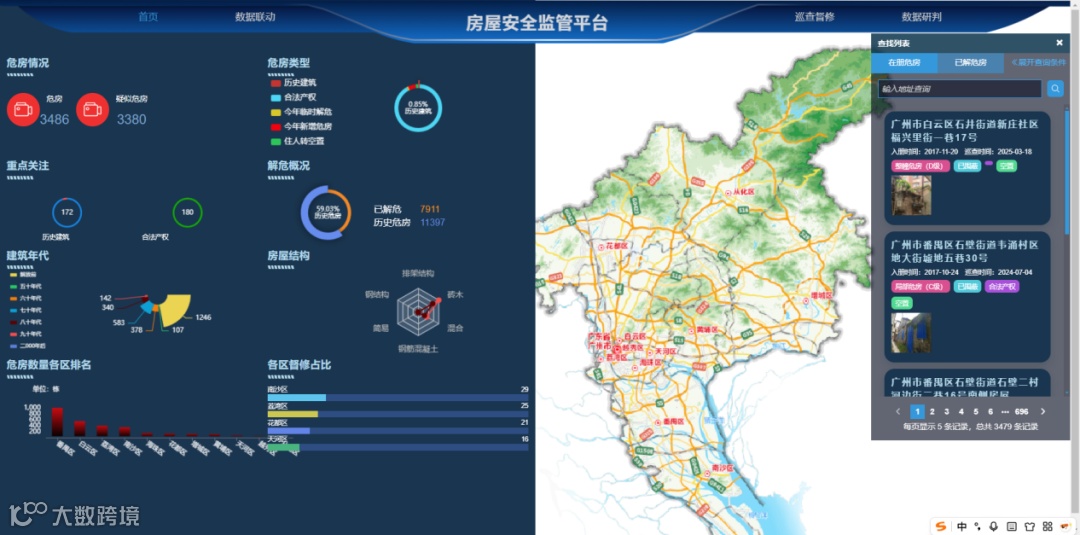Click the IME microphone voice input icon
The width and height of the screenshot is (1080, 535).
click(994, 526)
